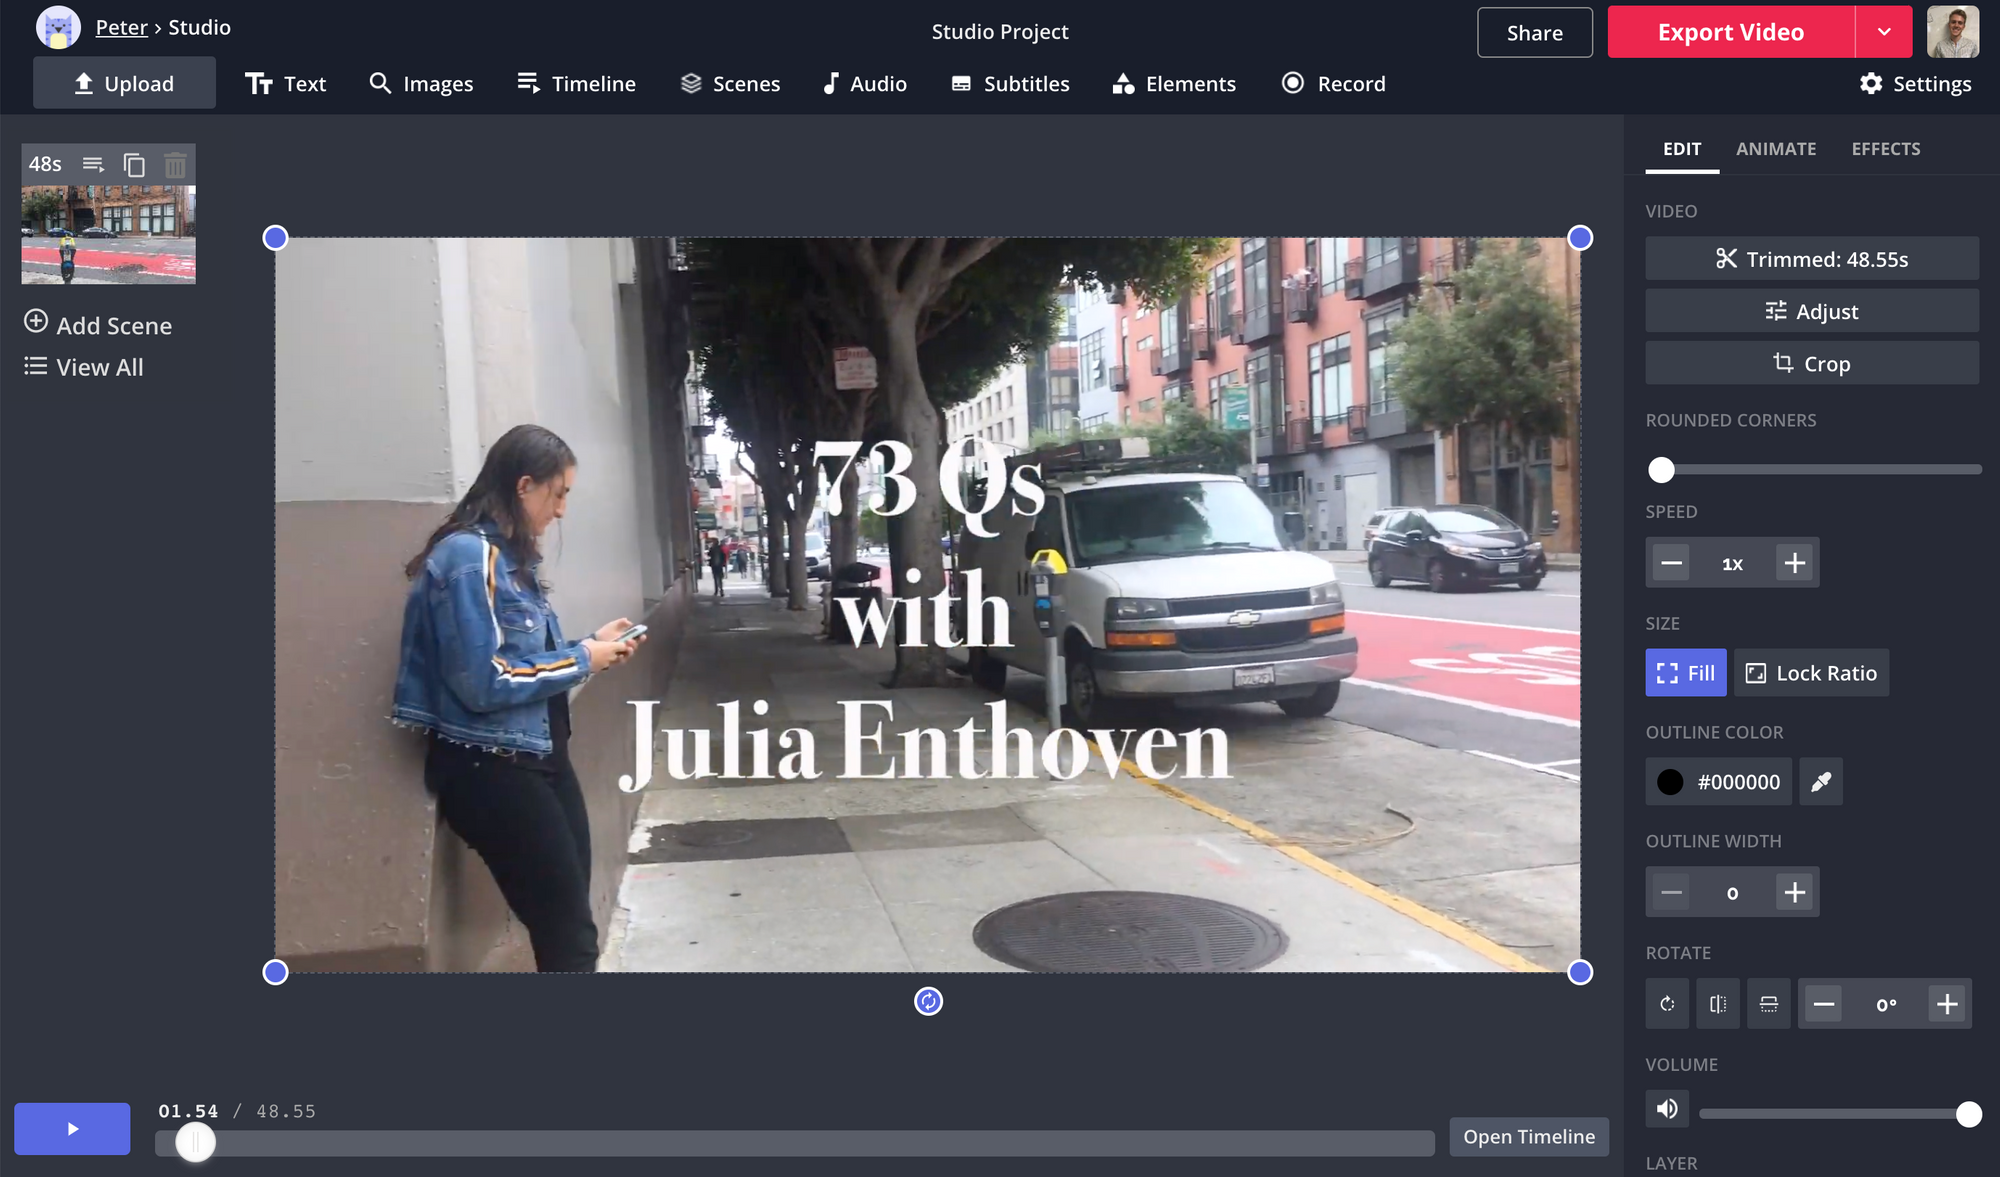Open the Subtitles menu

point(1010,84)
